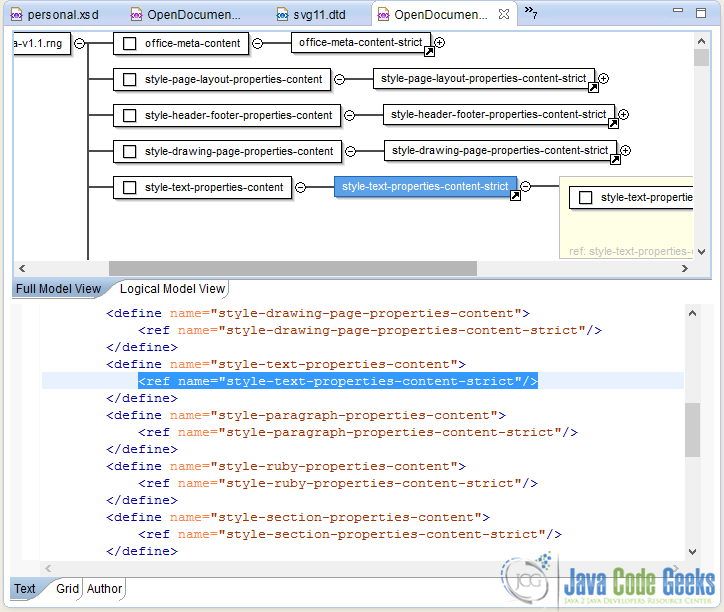Select style-header-footer-properties-content-strict node
724x612 pixels.
(x=499, y=115)
